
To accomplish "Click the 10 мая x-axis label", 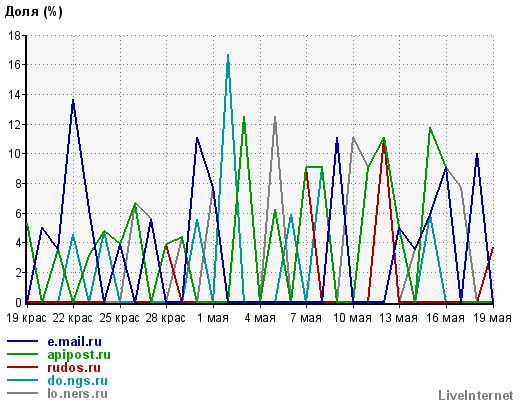I will tap(353, 318).
